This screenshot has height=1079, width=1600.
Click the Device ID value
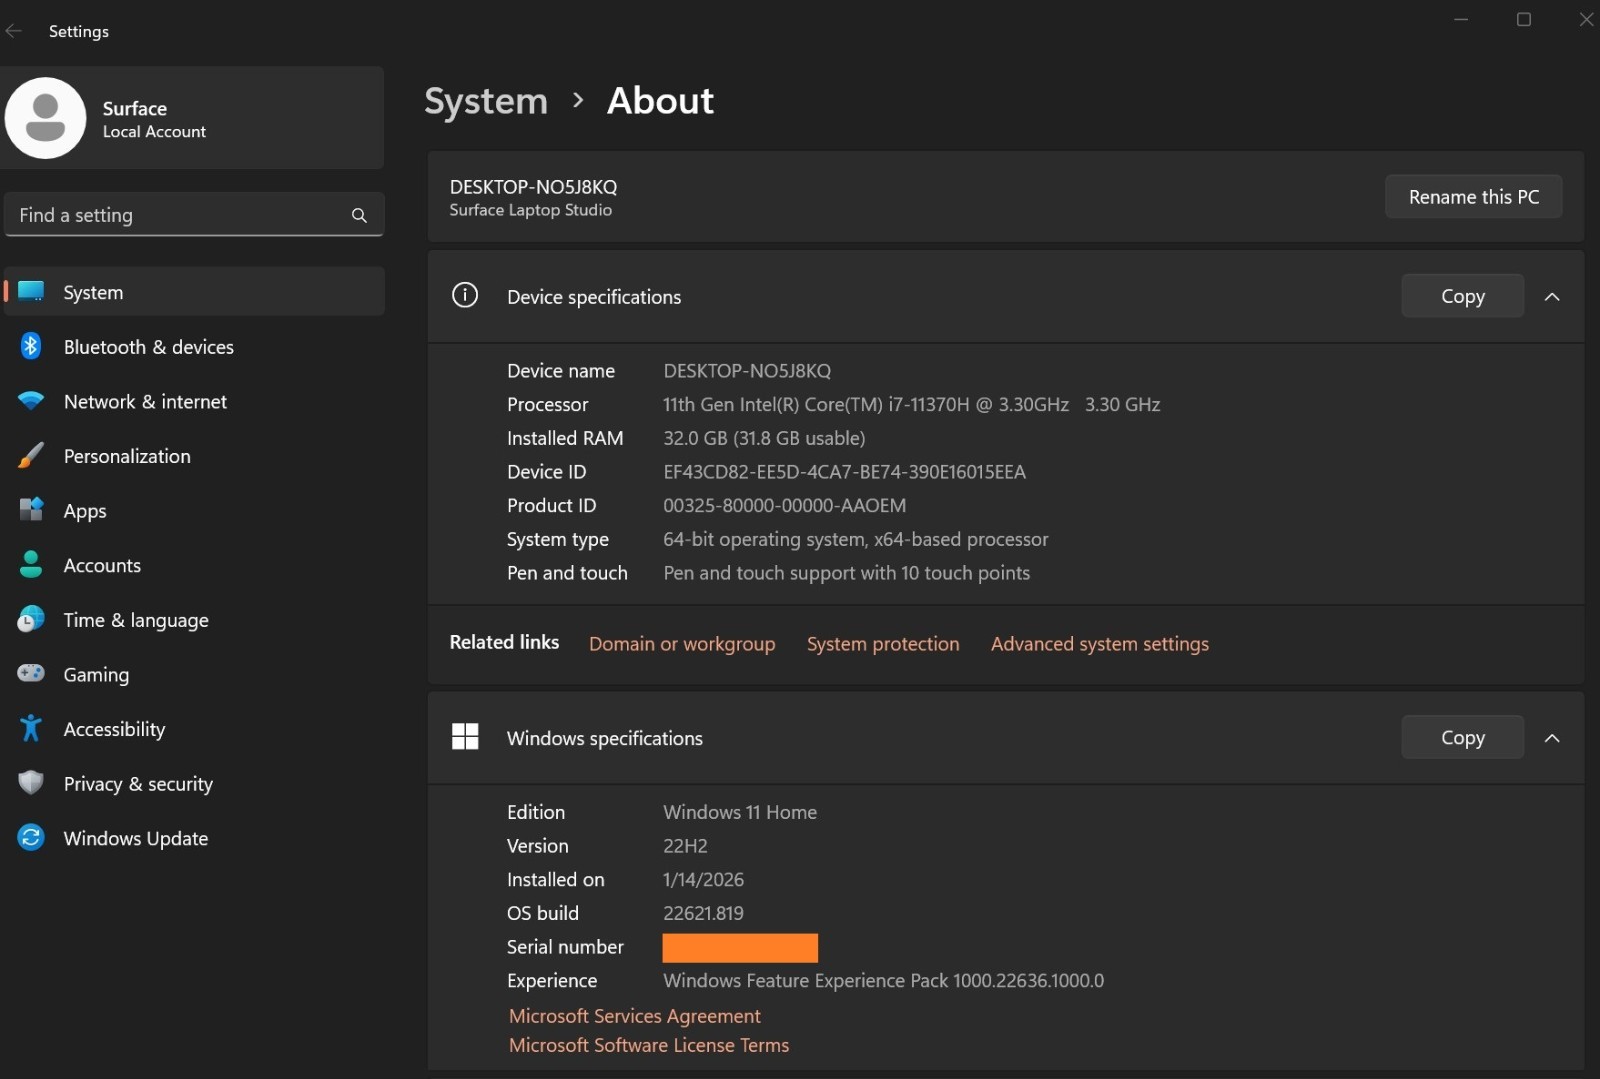[x=844, y=472]
